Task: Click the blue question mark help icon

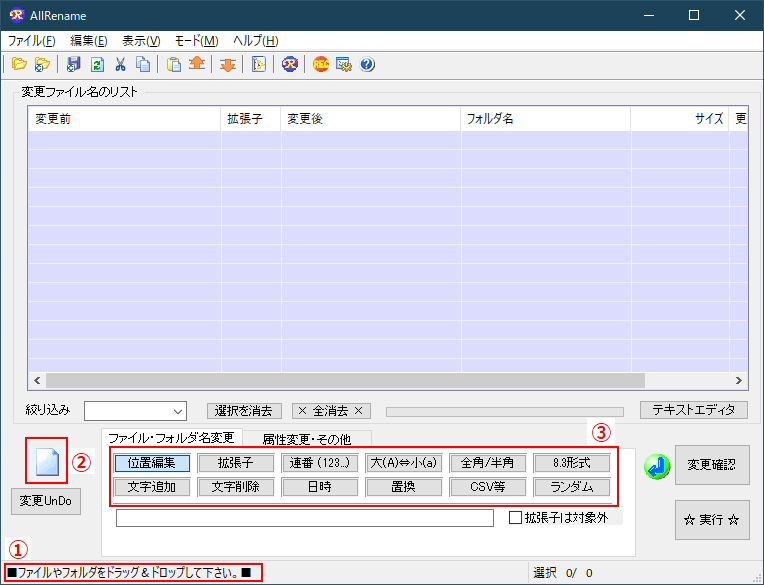Action: [367, 64]
